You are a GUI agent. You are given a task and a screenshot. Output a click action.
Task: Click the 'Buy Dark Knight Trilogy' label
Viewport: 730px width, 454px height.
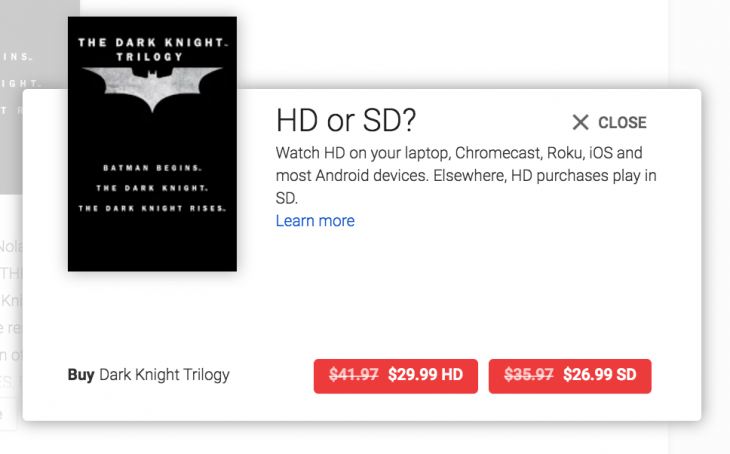(x=149, y=375)
